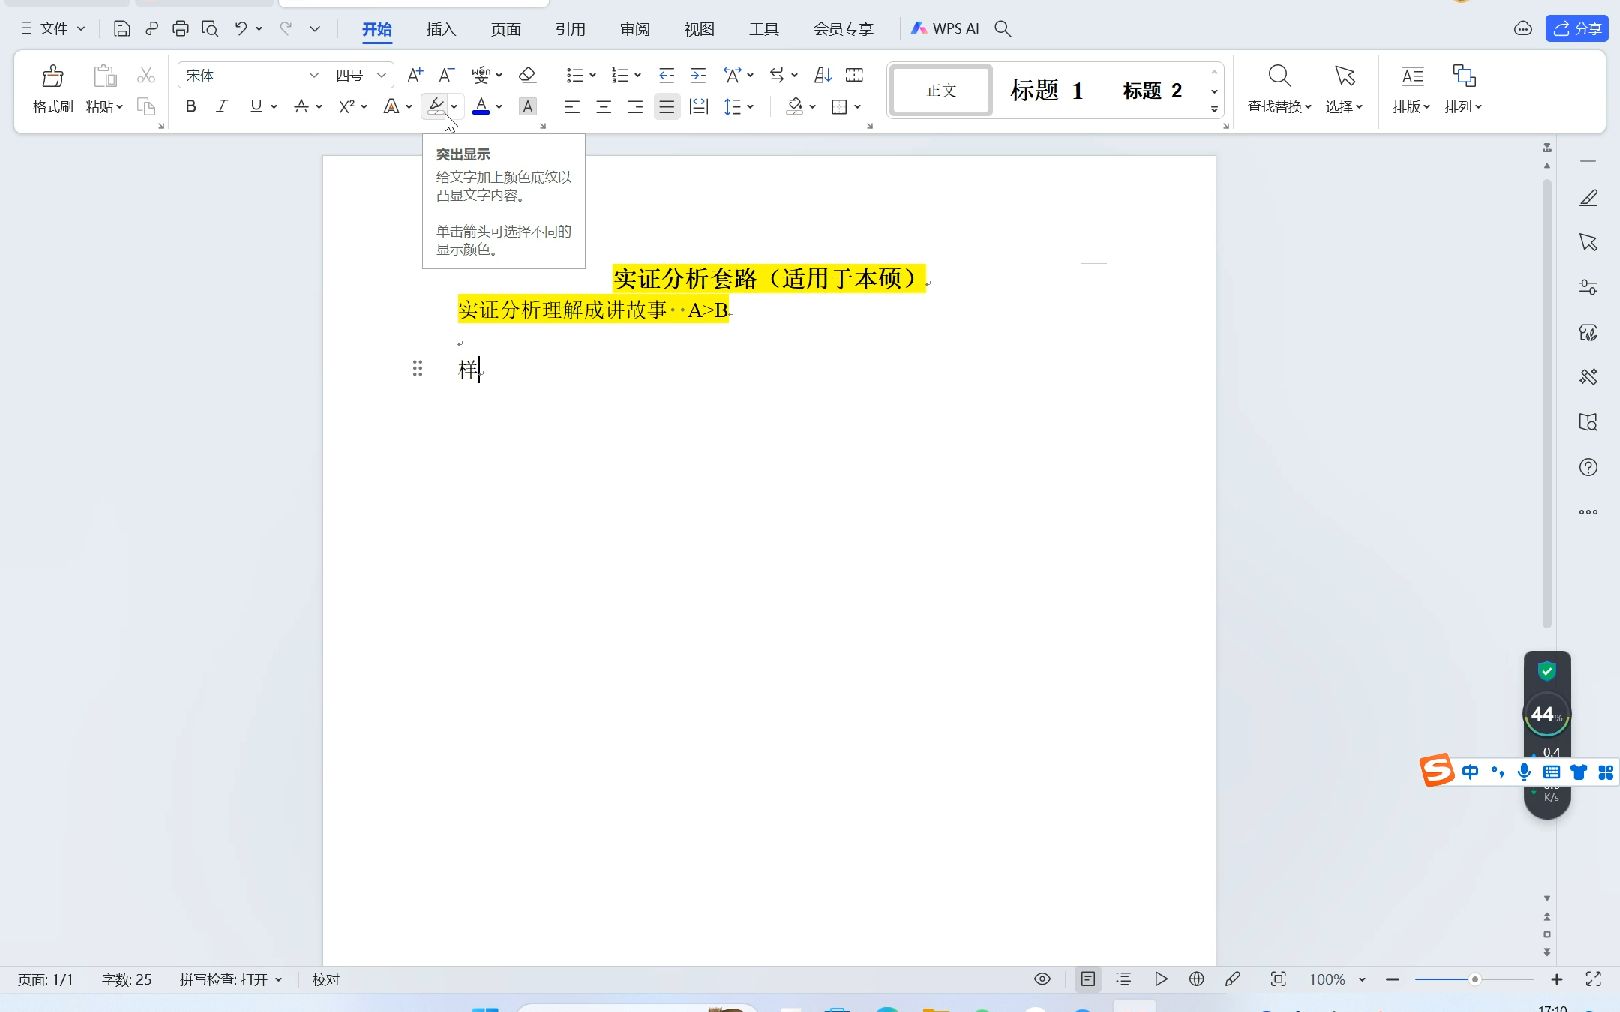Click the Sort (A-Z) icon
Image resolution: width=1620 pixels, height=1012 pixels.
(x=823, y=75)
